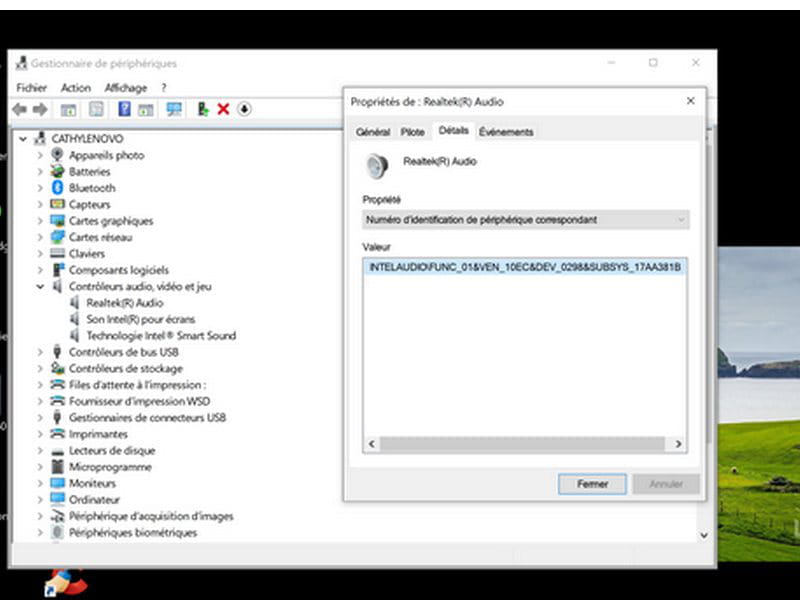Expand the Moniteurs category
Screen dimensions: 800x600
coord(40,483)
